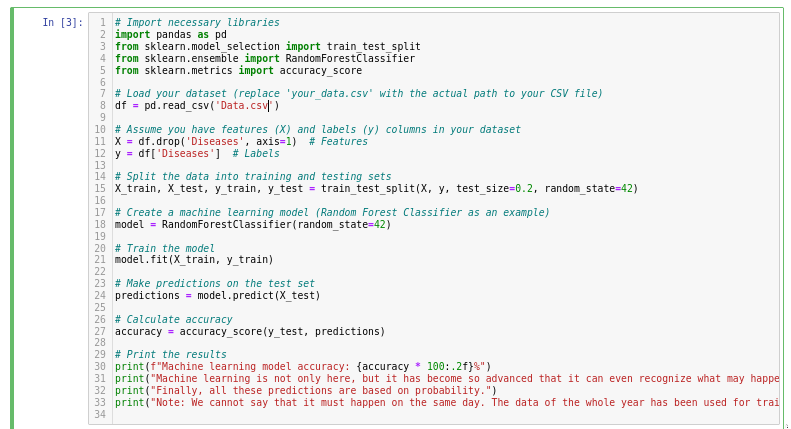The image size is (791, 429).
Task: Click the '# Import necessary libraries' comment
Action: pyautogui.click(x=197, y=22)
